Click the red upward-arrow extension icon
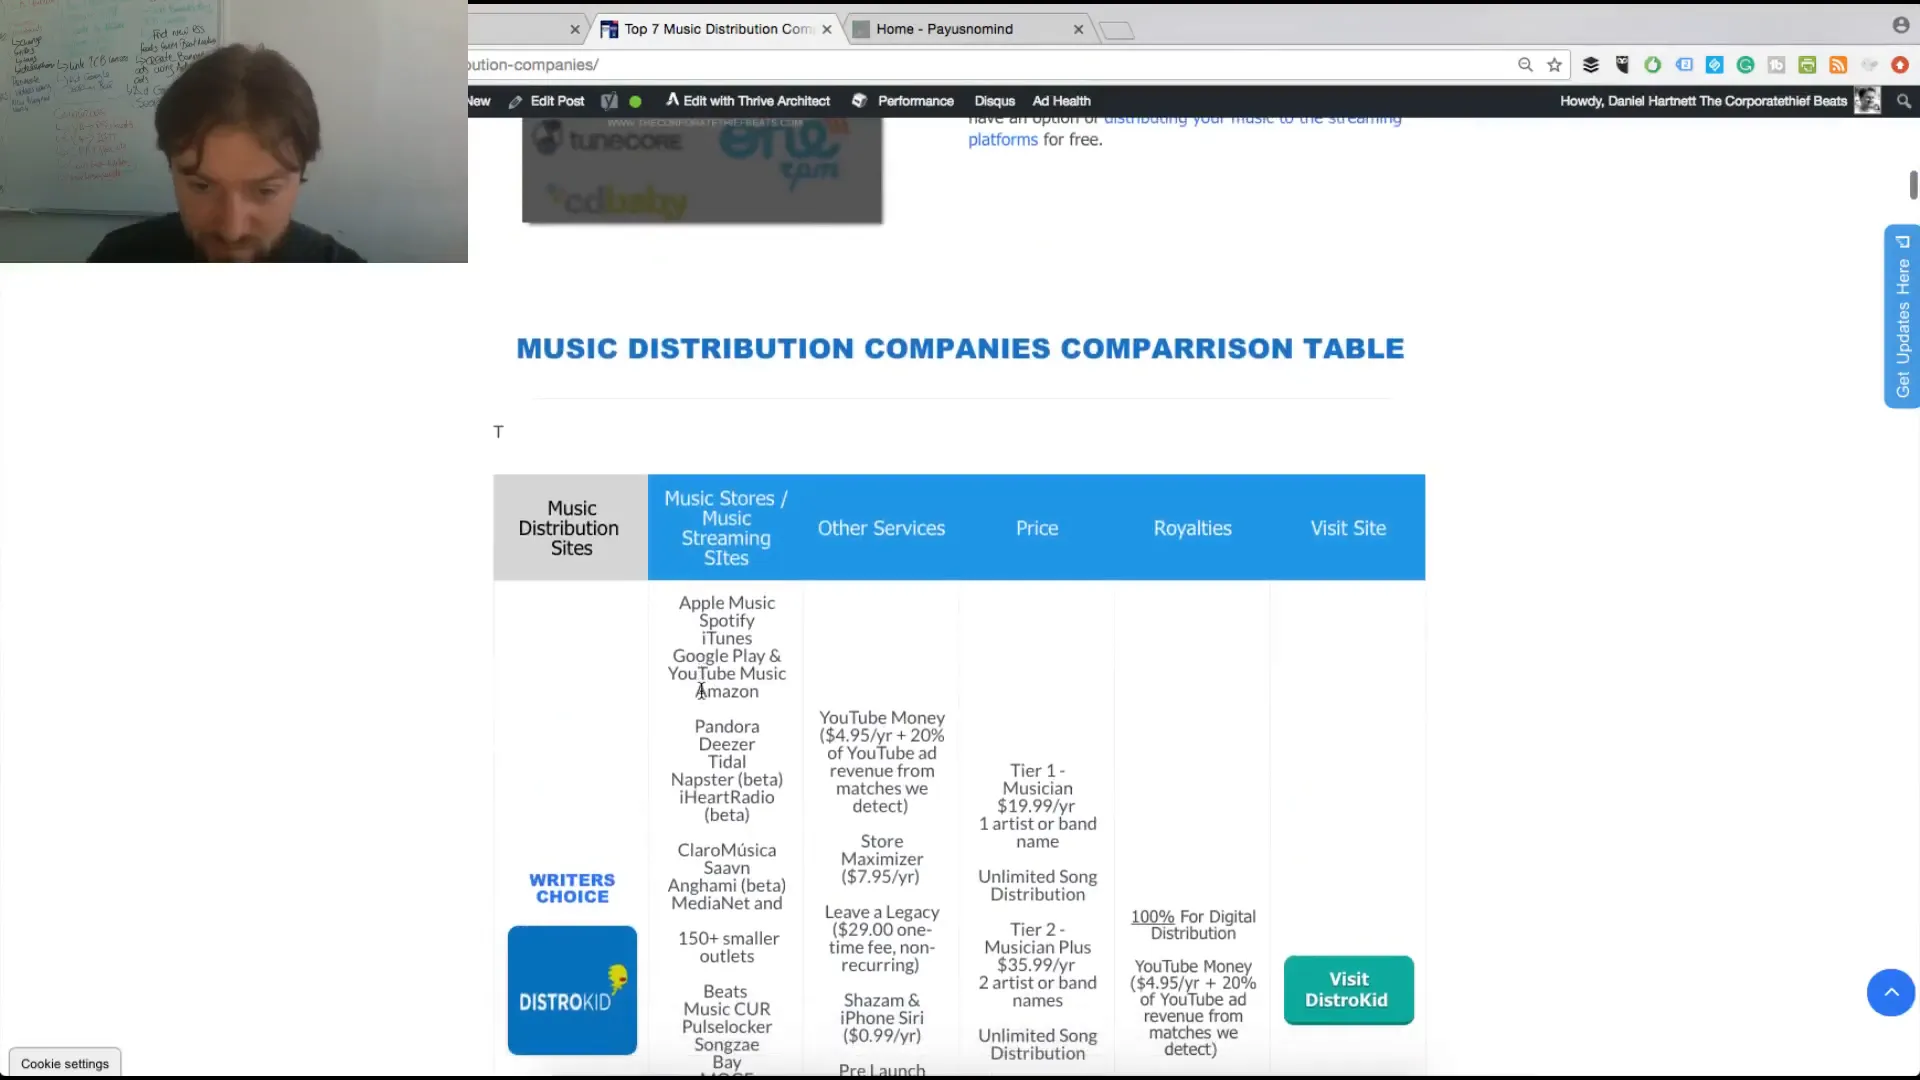 (1900, 65)
